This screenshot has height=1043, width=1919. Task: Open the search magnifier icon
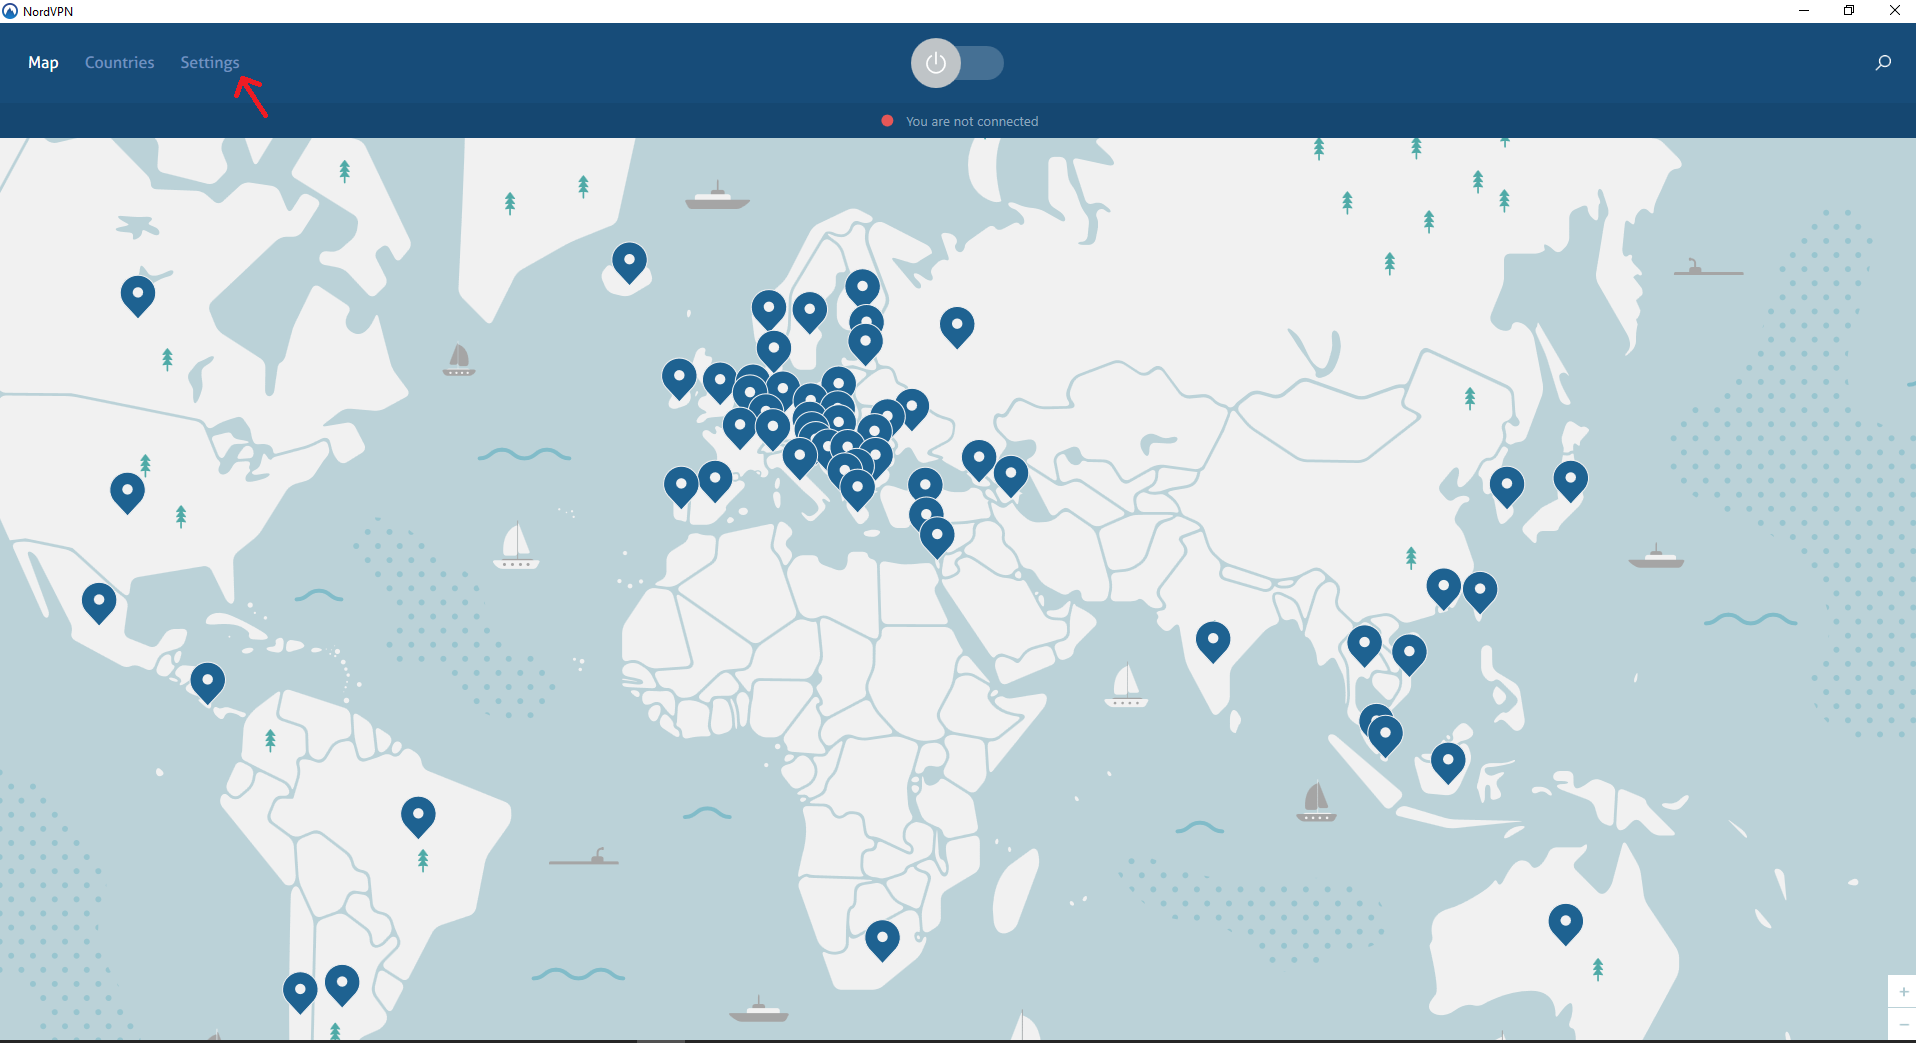pyautogui.click(x=1883, y=63)
